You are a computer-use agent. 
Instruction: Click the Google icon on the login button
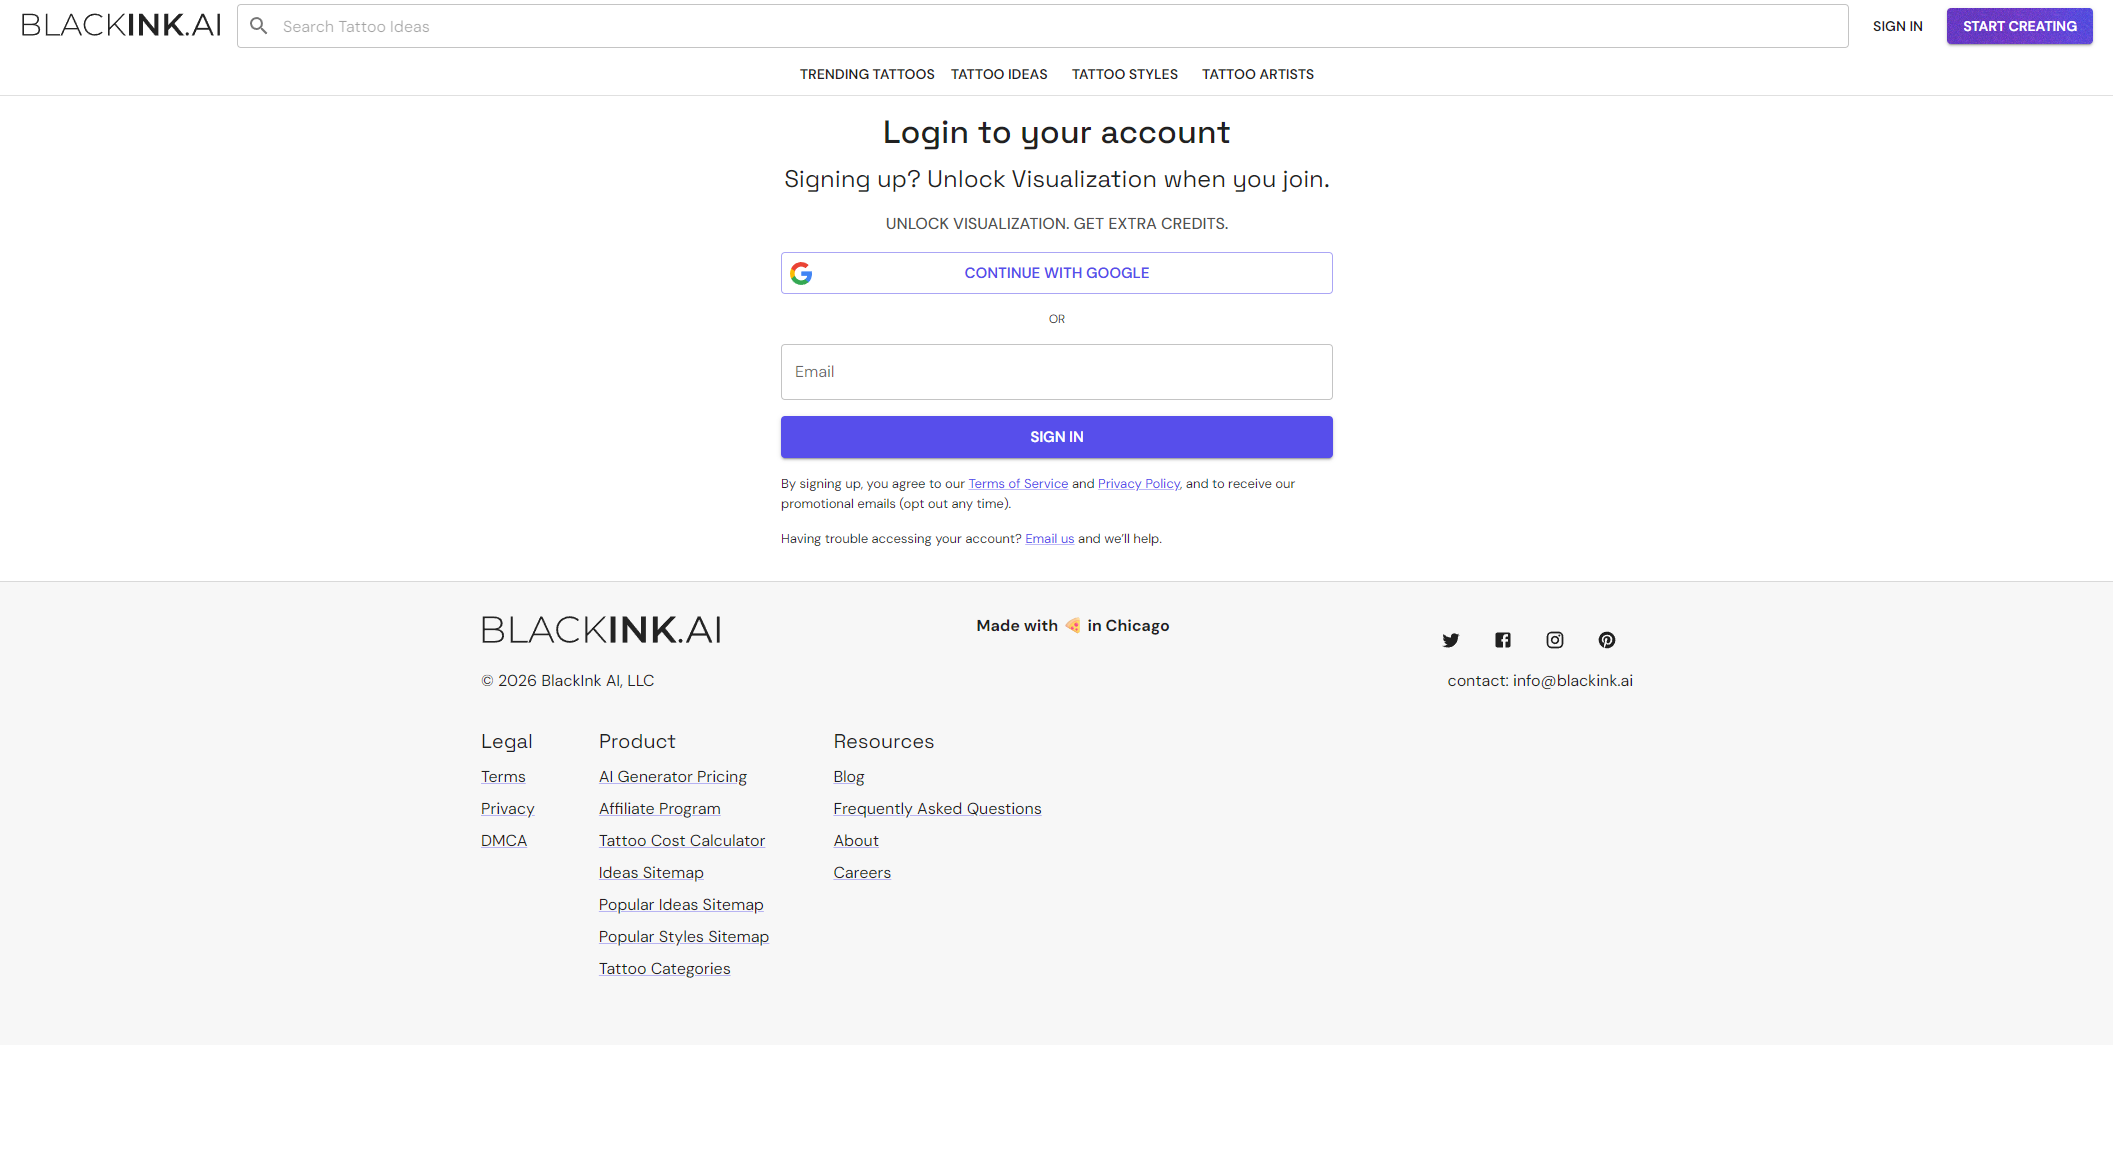pos(801,272)
